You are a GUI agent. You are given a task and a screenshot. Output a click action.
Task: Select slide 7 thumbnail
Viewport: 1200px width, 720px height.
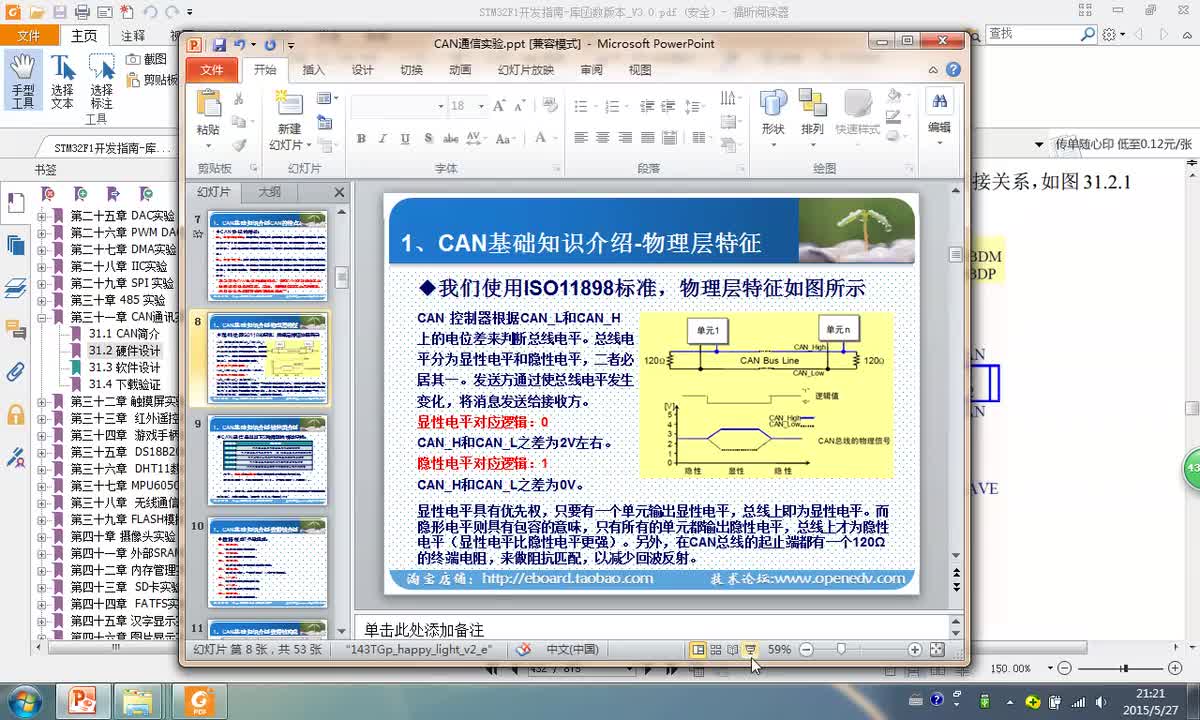pyautogui.click(x=267, y=255)
